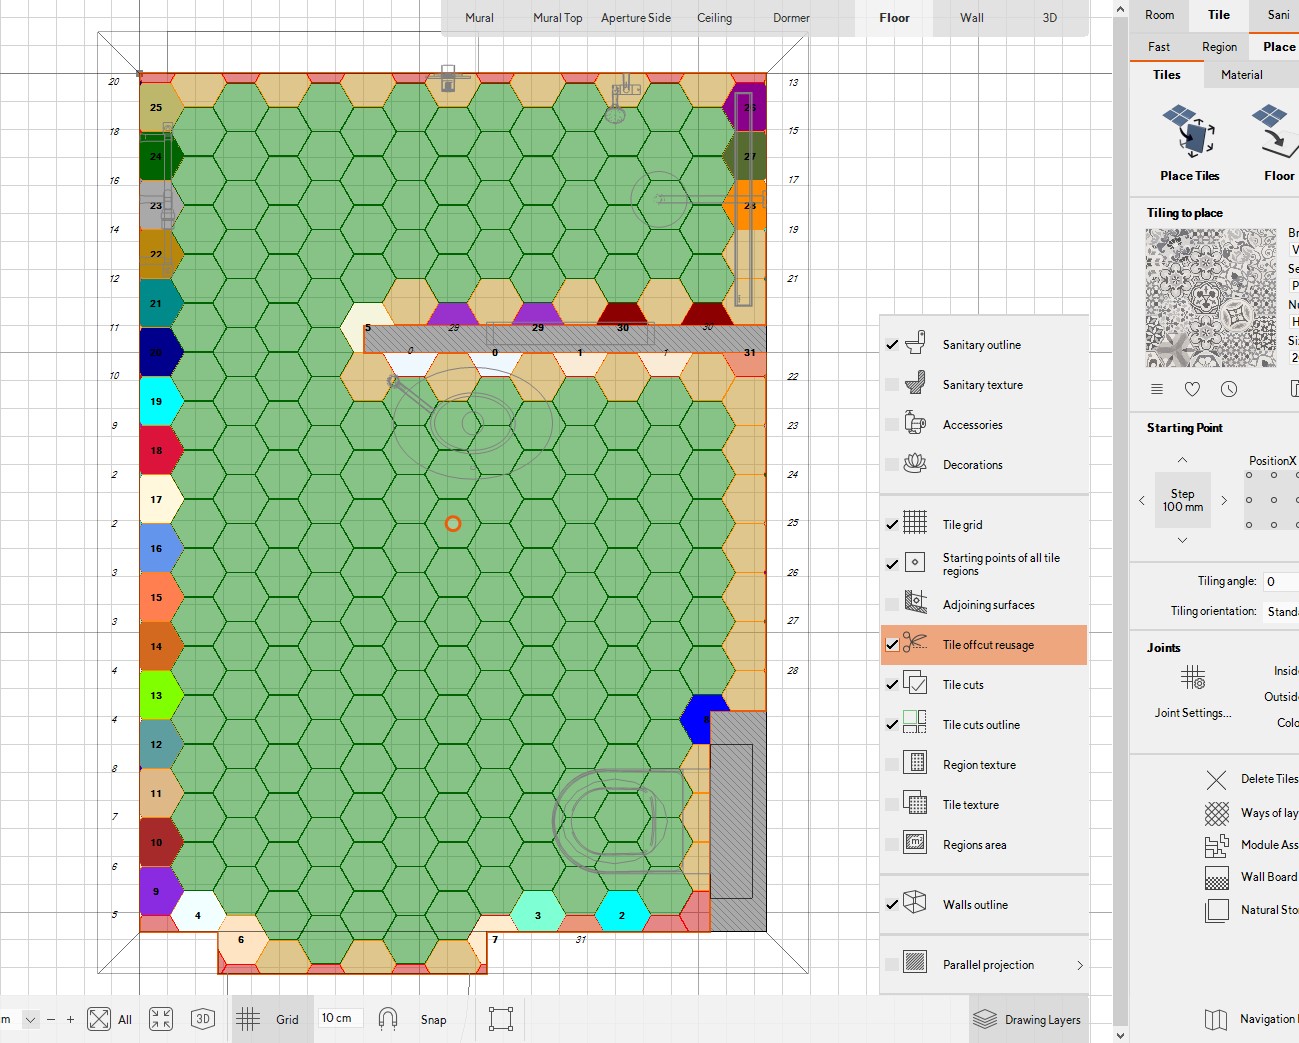Disable the Tile offcut reusage checkbox

pyautogui.click(x=892, y=645)
